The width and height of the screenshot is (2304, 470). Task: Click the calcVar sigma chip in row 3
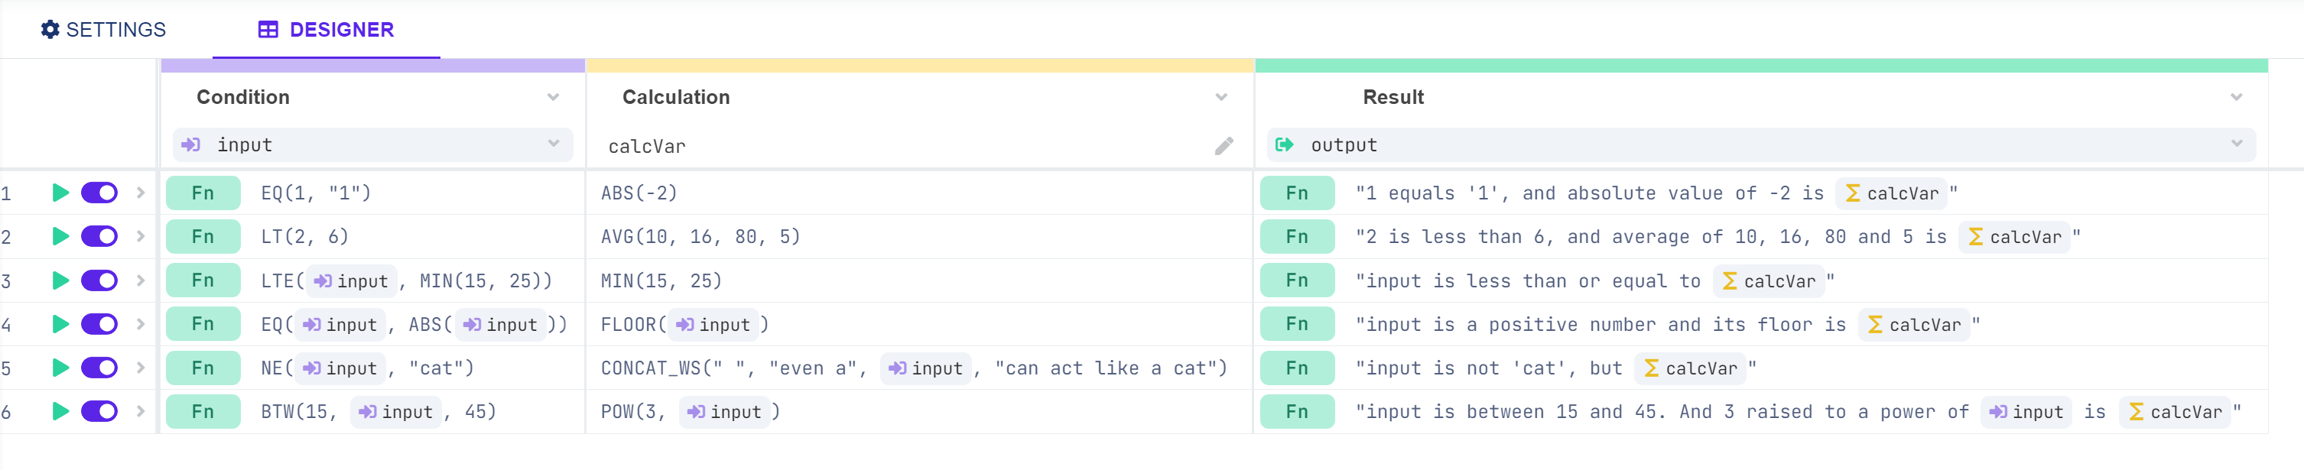pos(1769,281)
